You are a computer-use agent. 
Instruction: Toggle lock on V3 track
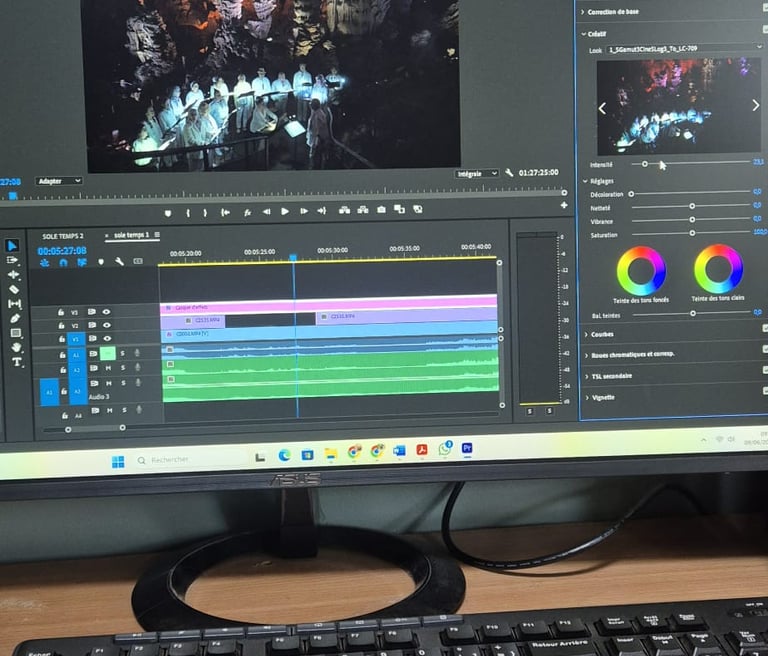pos(61,312)
